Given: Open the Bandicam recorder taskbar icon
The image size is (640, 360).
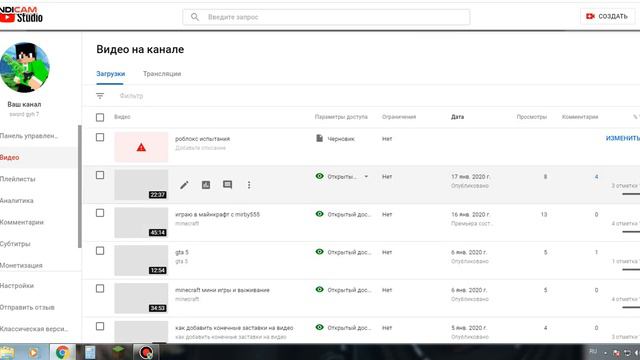Looking at the screenshot, I should pos(146,352).
